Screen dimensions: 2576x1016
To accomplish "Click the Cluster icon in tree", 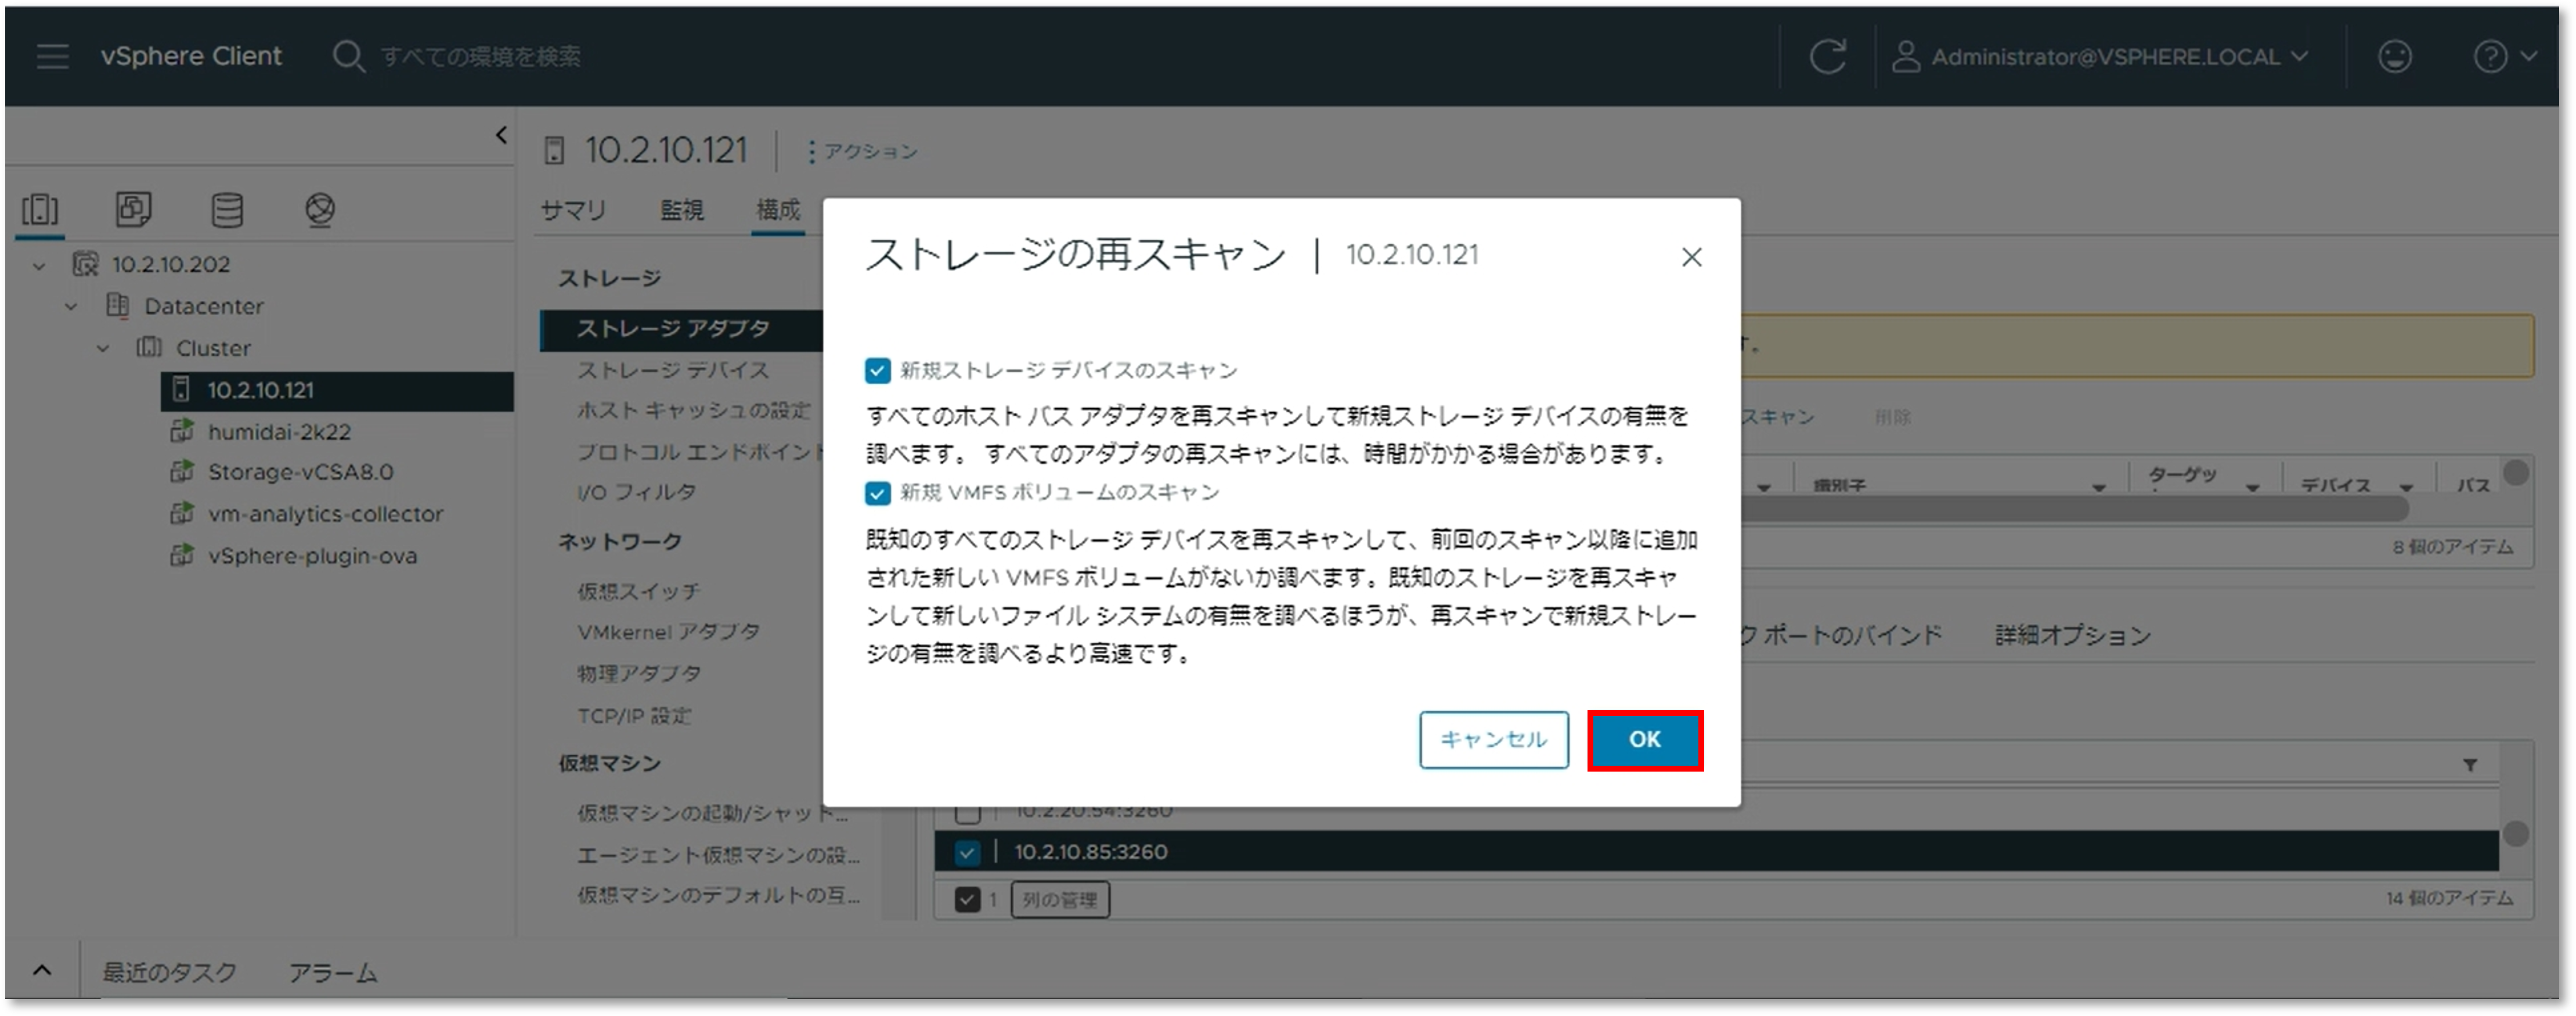I will (149, 347).
